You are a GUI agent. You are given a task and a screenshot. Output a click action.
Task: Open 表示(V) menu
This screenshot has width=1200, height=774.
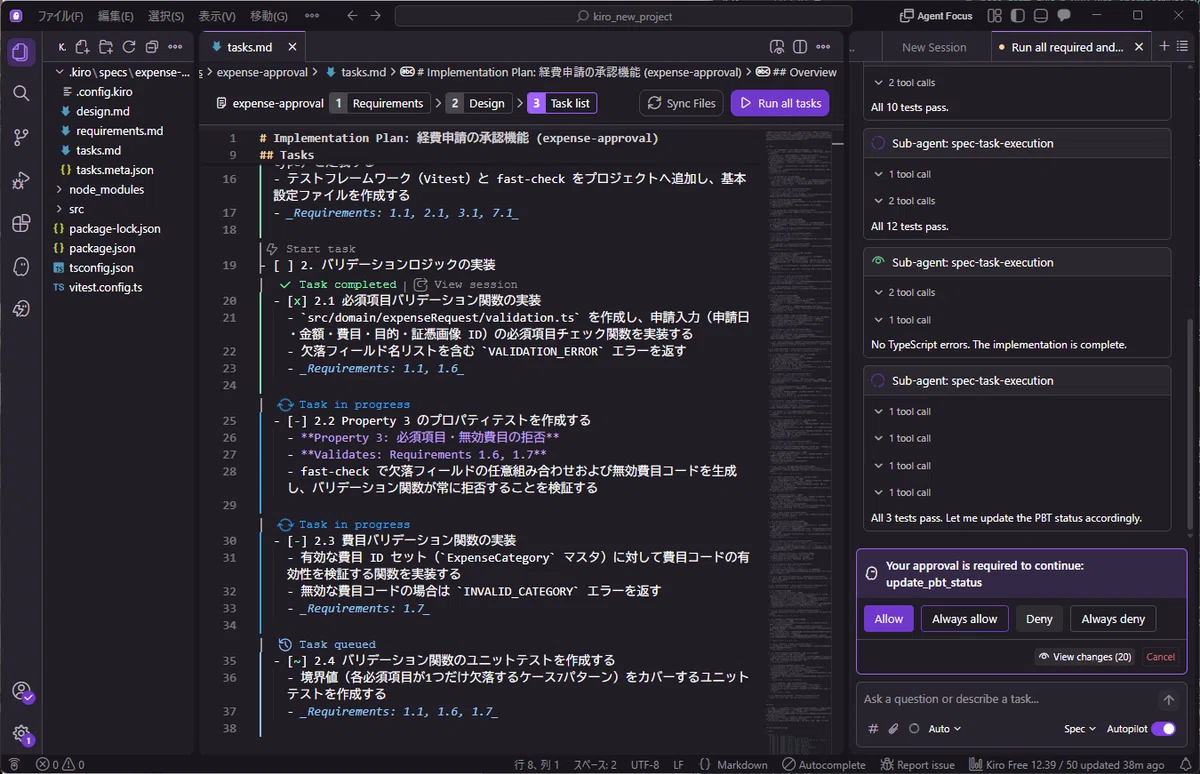pyautogui.click(x=217, y=16)
